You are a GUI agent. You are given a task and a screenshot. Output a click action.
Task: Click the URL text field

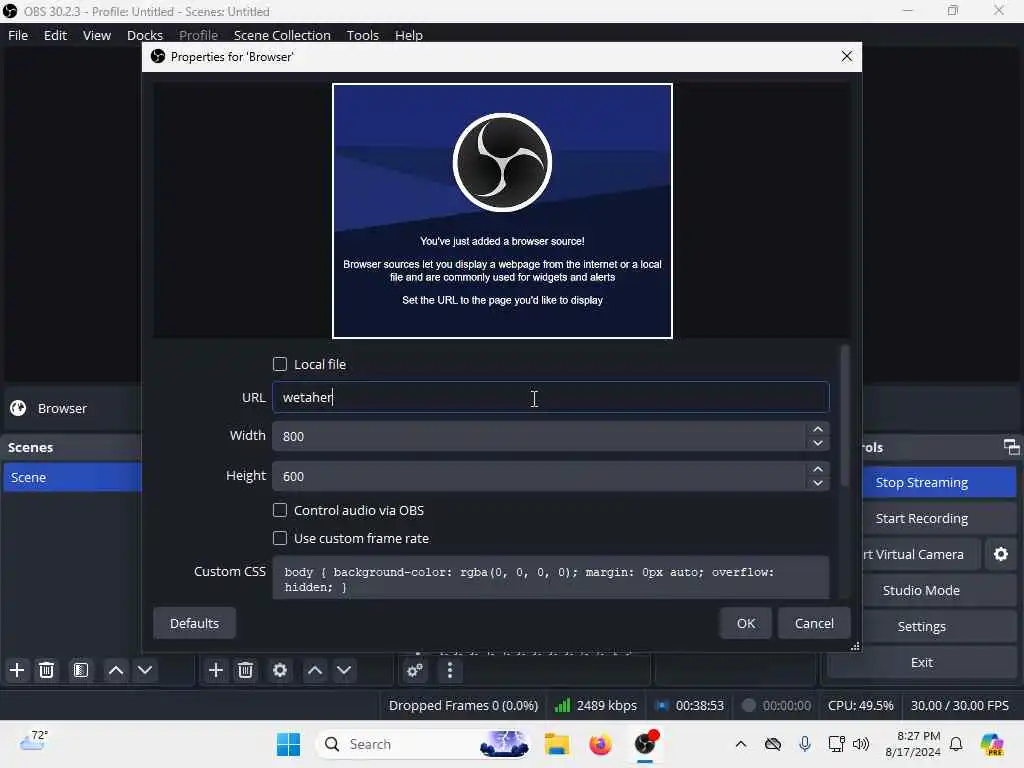(x=551, y=397)
